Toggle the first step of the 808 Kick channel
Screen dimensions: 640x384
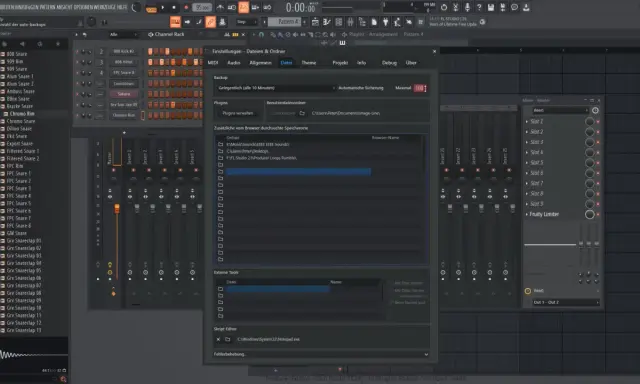click(x=150, y=51)
